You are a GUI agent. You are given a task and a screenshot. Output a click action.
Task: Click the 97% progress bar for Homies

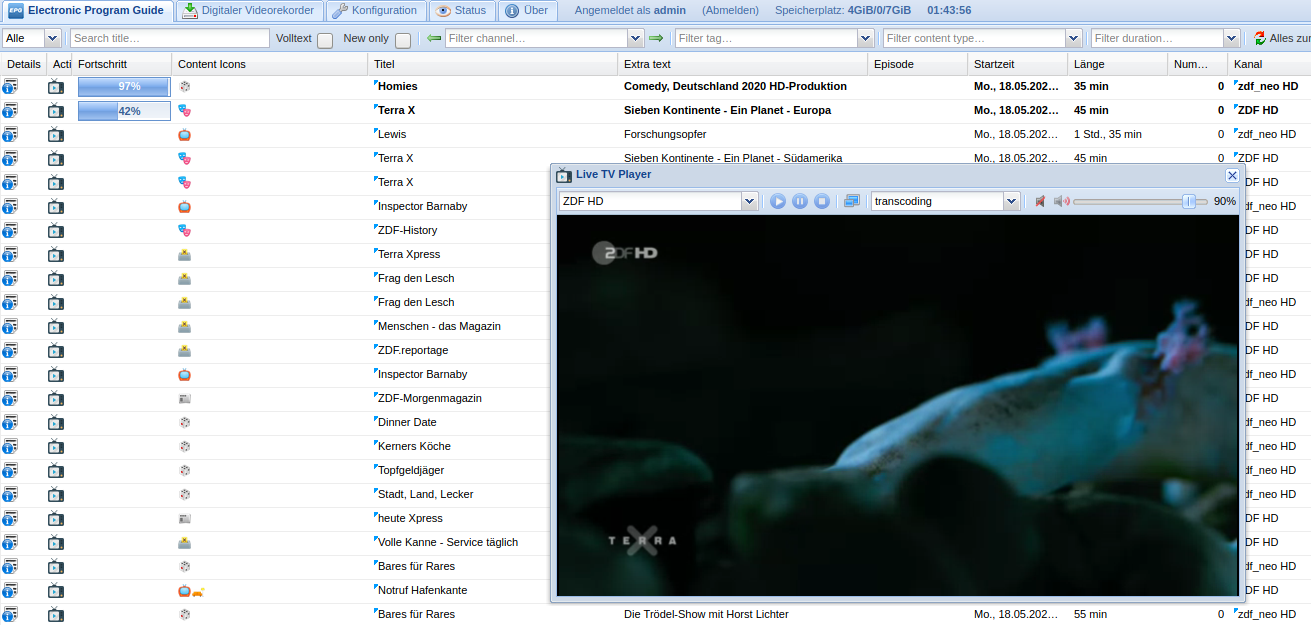(124, 87)
